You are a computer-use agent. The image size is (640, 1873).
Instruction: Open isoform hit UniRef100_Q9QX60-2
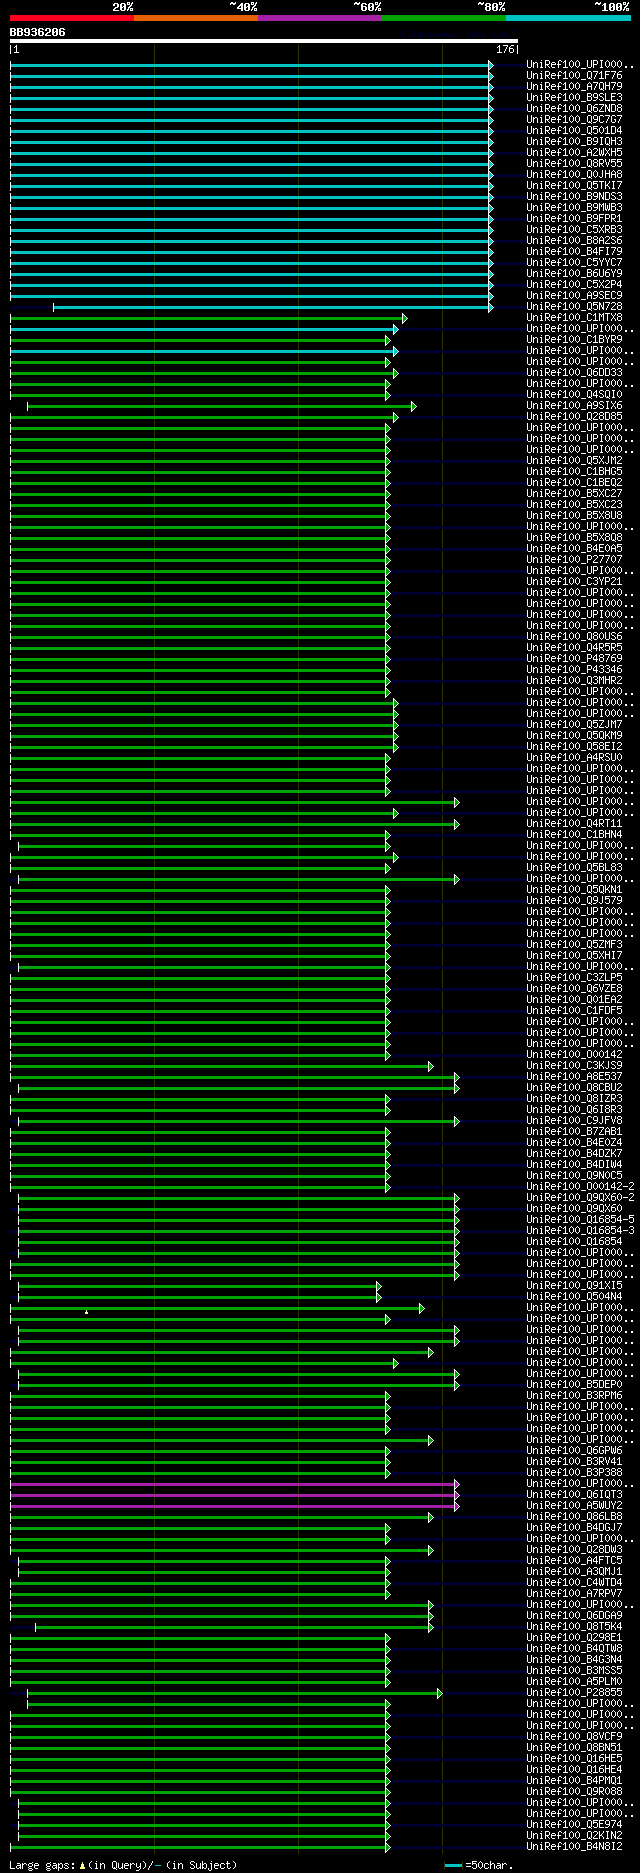click(x=580, y=1198)
